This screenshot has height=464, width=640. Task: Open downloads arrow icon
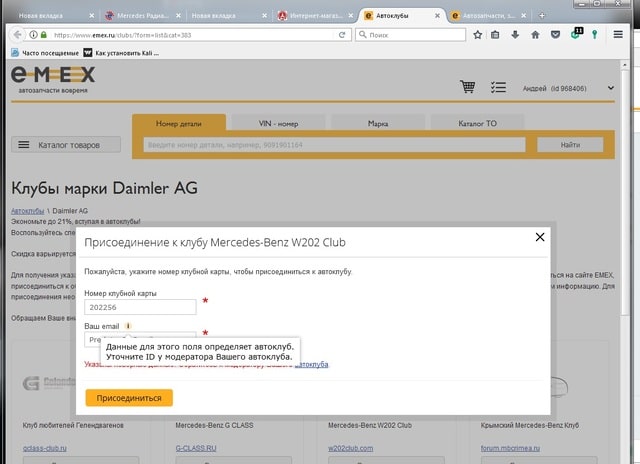pos(515,35)
